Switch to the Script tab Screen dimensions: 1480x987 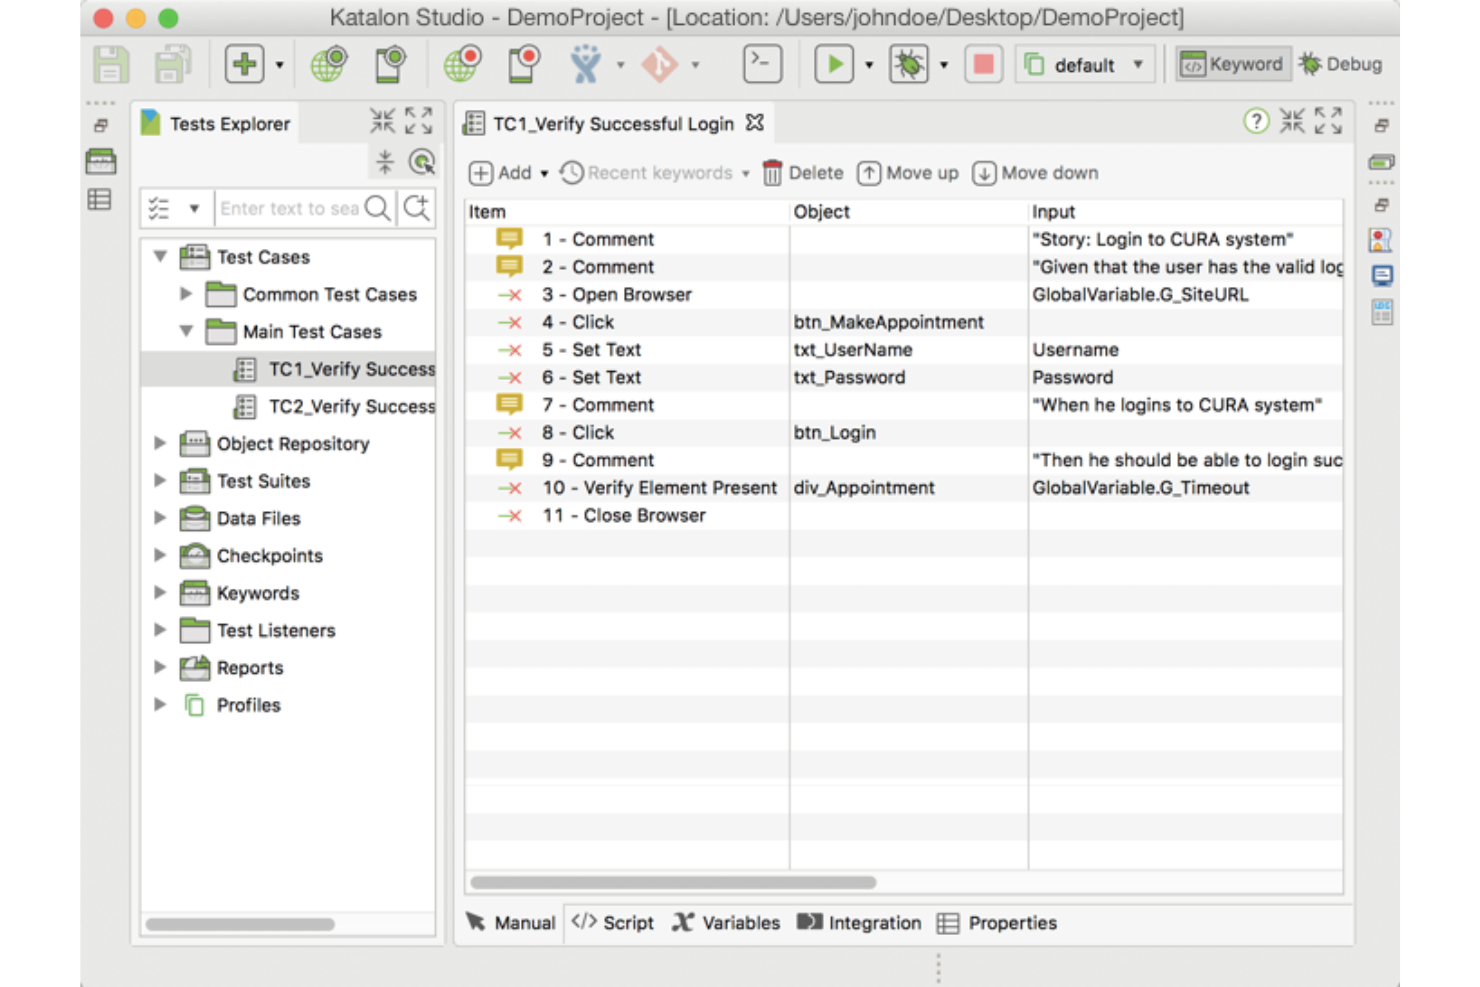[x=612, y=922]
